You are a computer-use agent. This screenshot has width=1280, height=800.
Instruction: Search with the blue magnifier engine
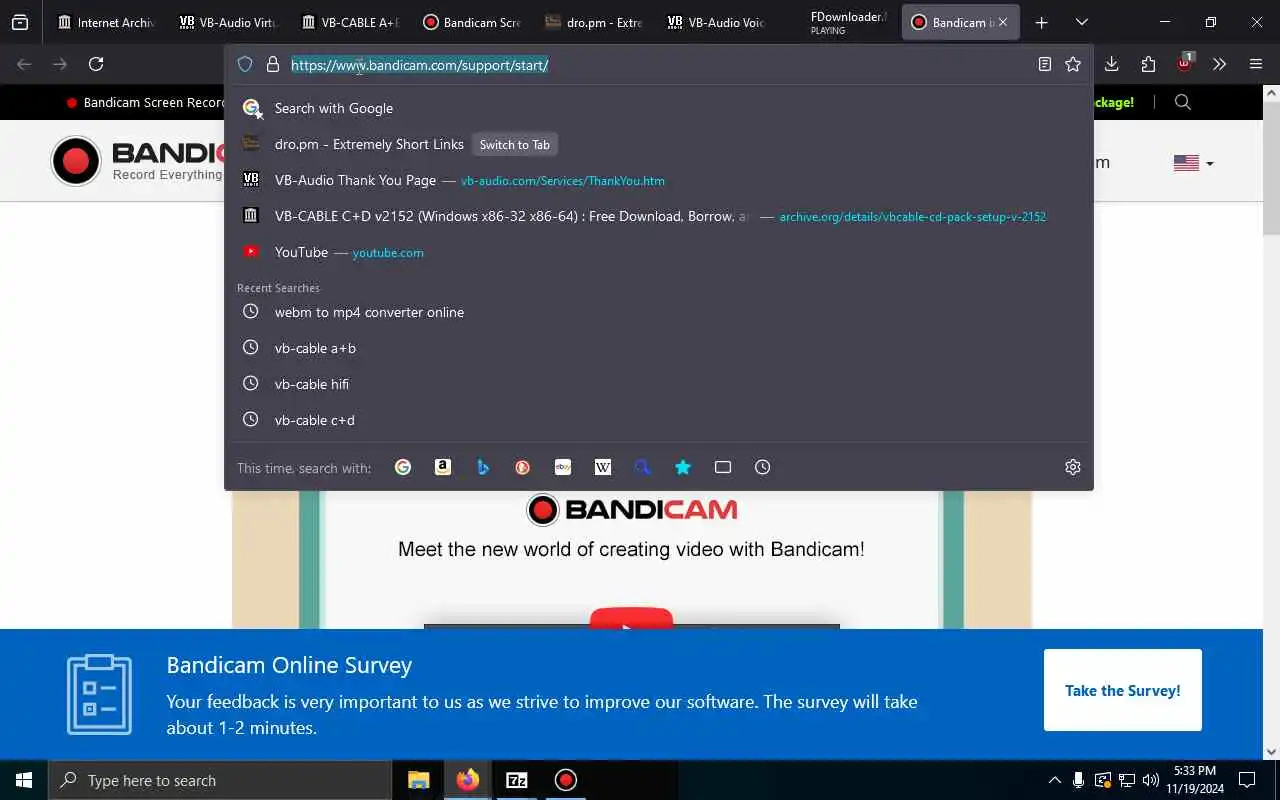(x=643, y=467)
